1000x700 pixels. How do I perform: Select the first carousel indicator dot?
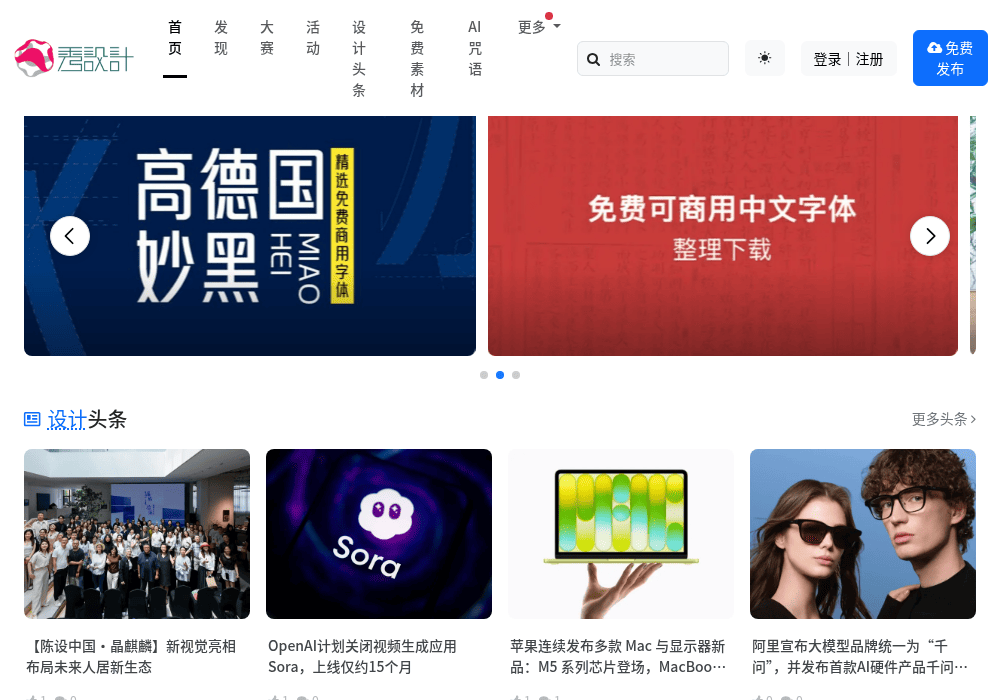(x=484, y=375)
